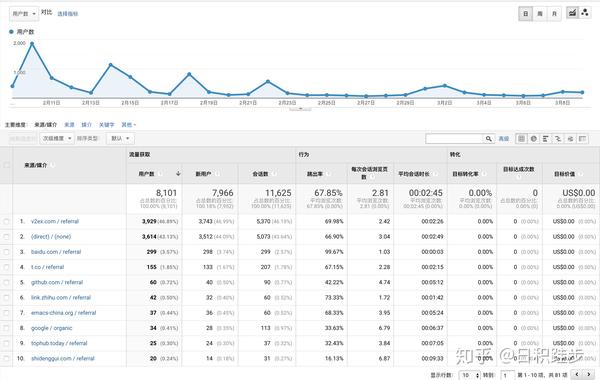
Task: Toggle select-all checkbox in table header
Action: tap(6, 165)
